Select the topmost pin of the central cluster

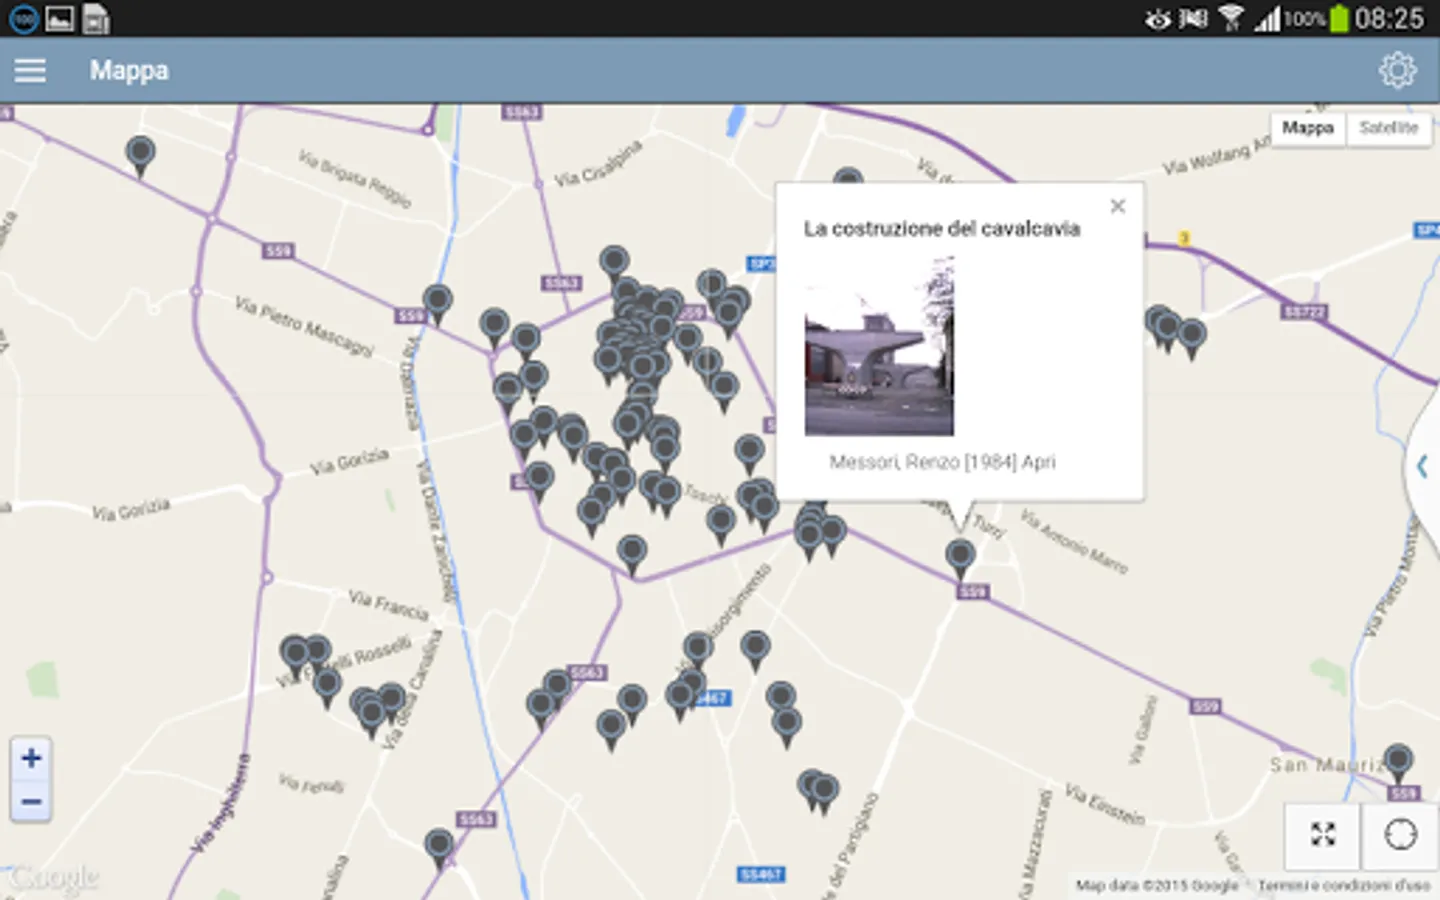tap(614, 264)
